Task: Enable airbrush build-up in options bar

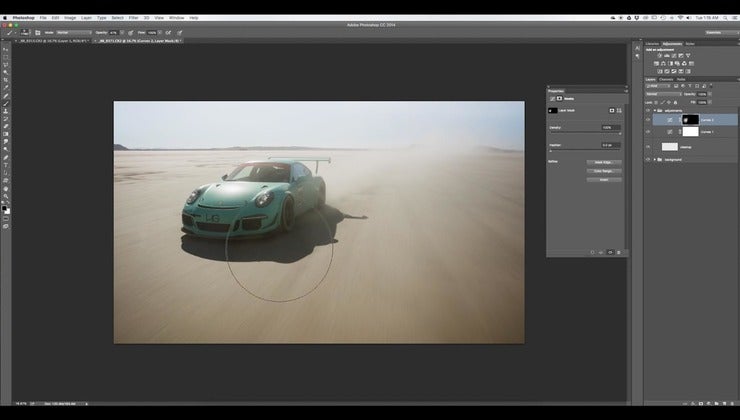Action: [168, 33]
